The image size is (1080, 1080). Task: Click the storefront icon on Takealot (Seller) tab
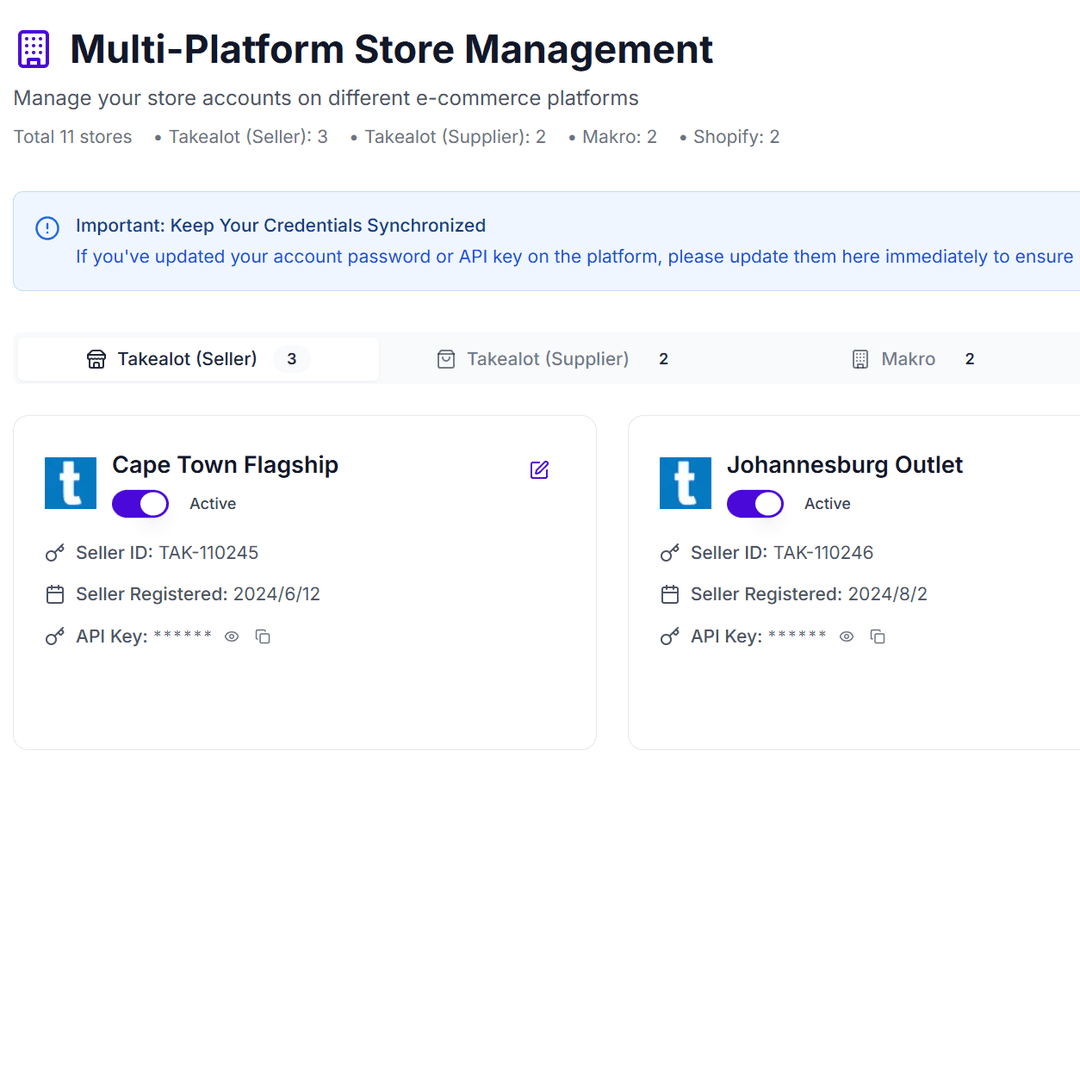tap(96, 360)
